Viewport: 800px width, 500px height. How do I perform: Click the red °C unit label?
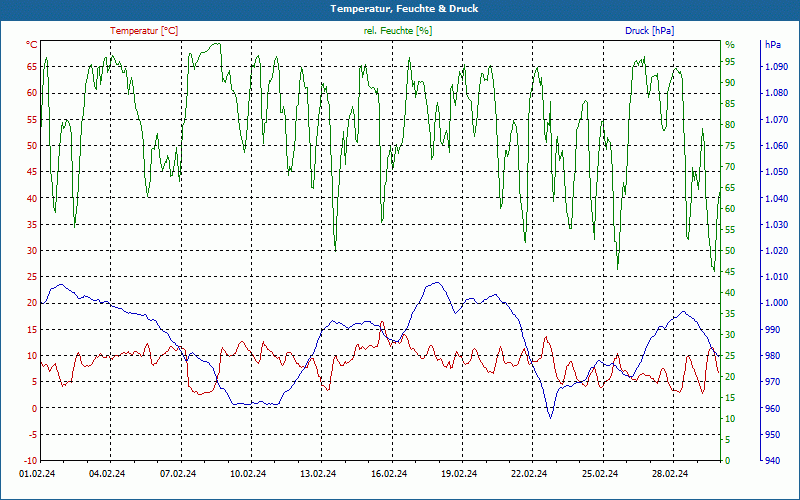tap(32, 45)
